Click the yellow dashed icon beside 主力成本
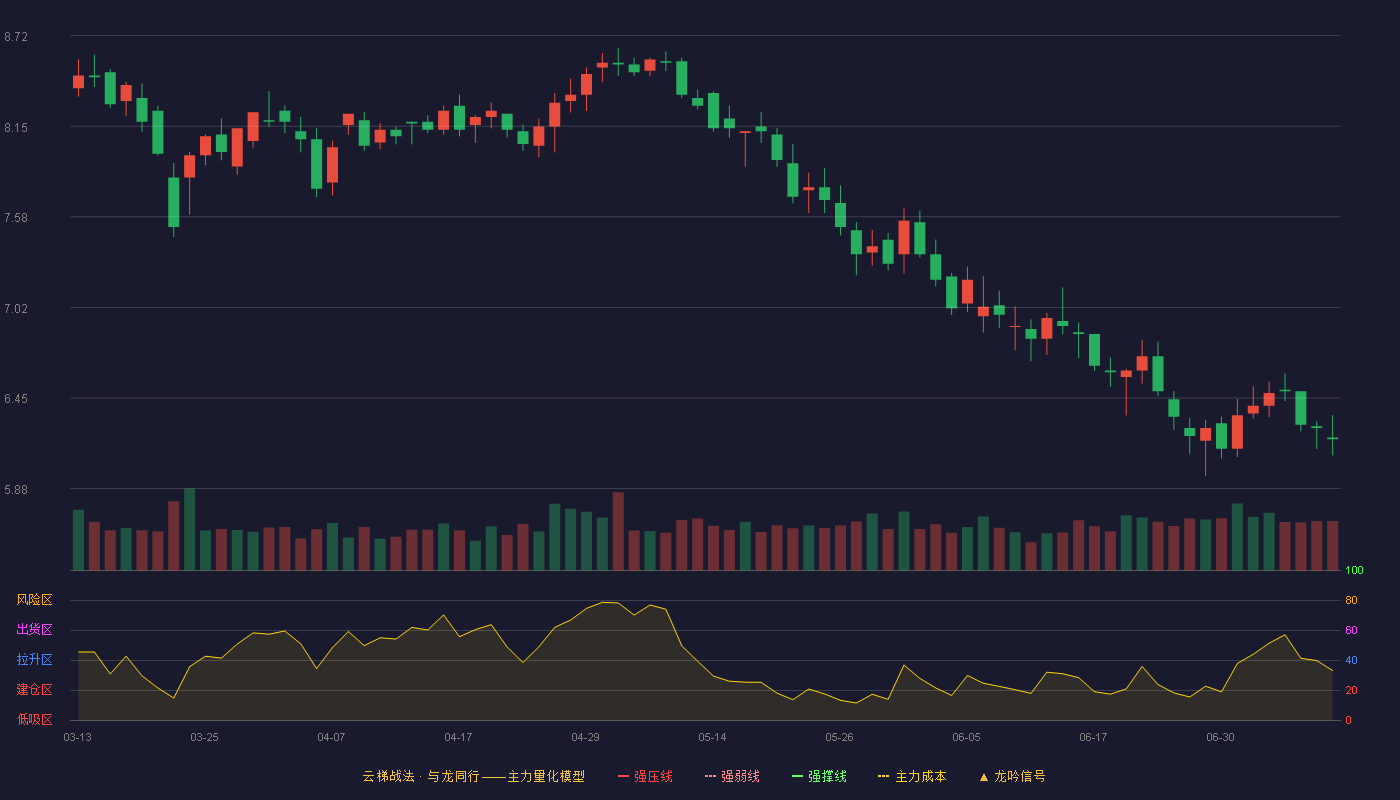This screenshot has width=1400, height=800. [884, 776]
